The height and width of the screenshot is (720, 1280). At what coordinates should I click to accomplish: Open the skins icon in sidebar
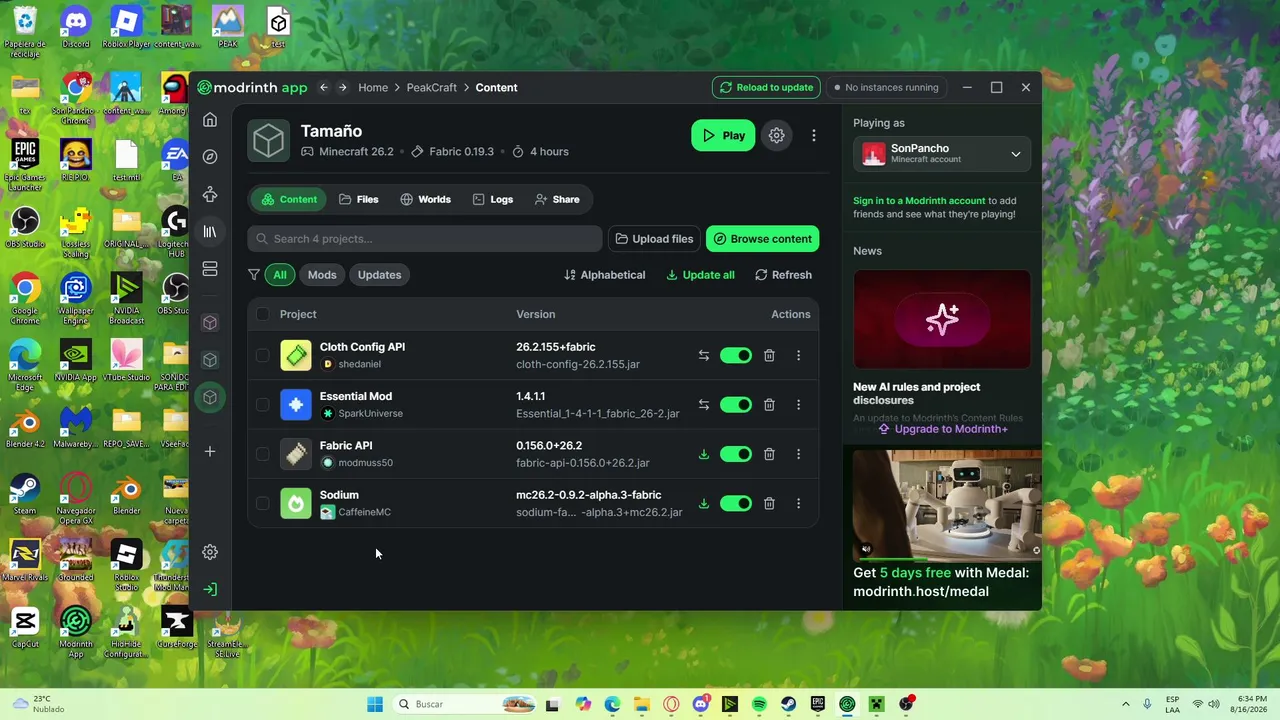[x=210, y=194]
